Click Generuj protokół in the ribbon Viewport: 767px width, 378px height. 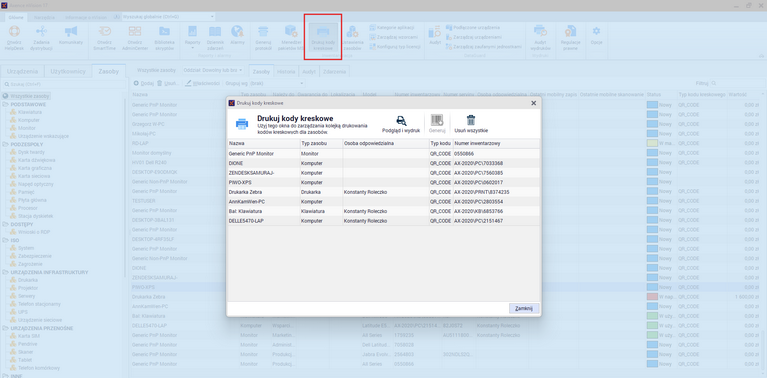[x=263, y=37]
